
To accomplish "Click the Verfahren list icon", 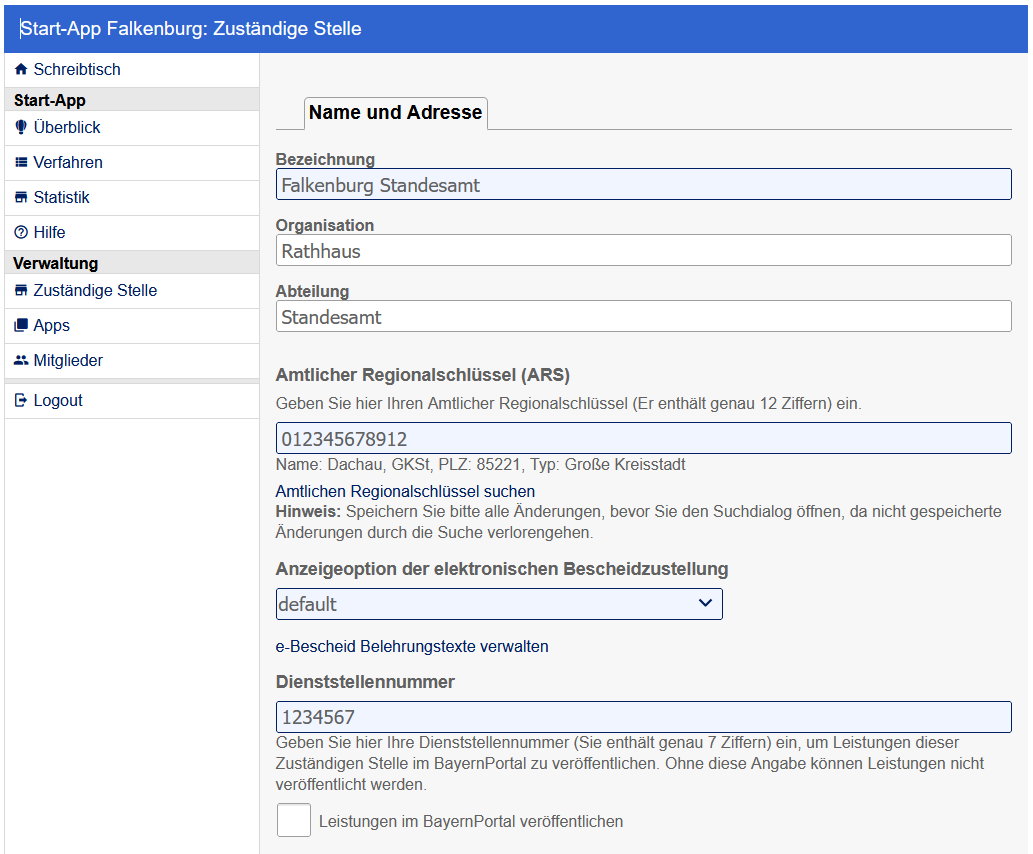I will (21, 163).
